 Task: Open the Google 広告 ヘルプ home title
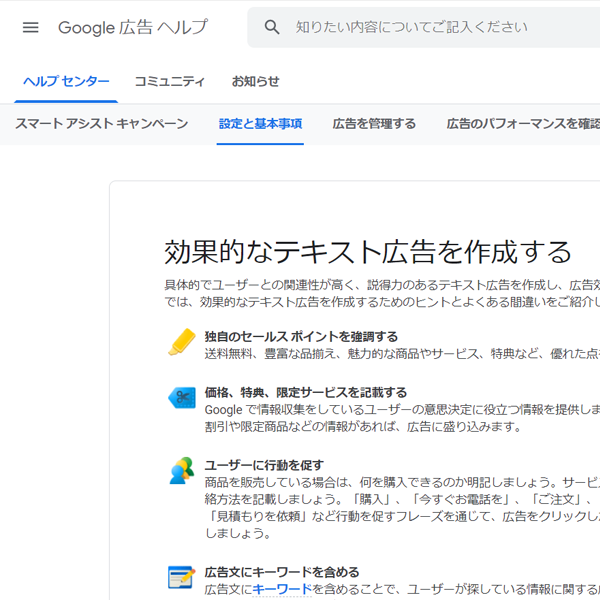[133, 28]
